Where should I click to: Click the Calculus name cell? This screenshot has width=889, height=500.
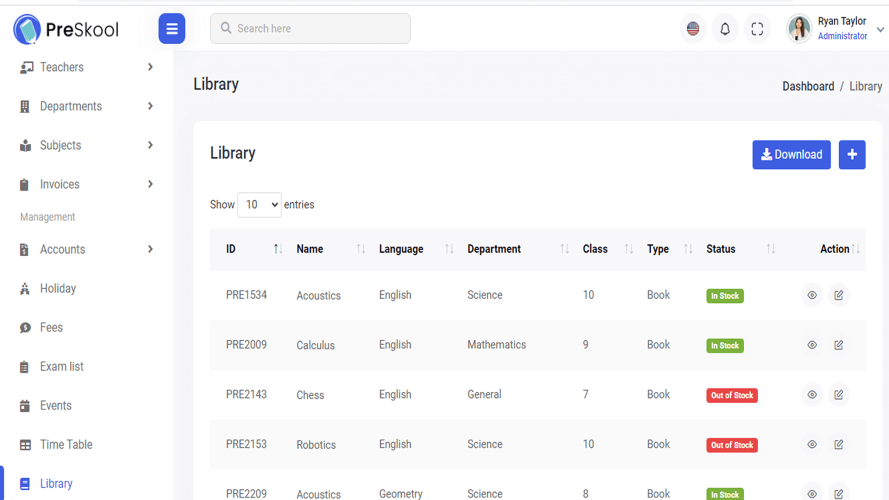coord(315,345)
